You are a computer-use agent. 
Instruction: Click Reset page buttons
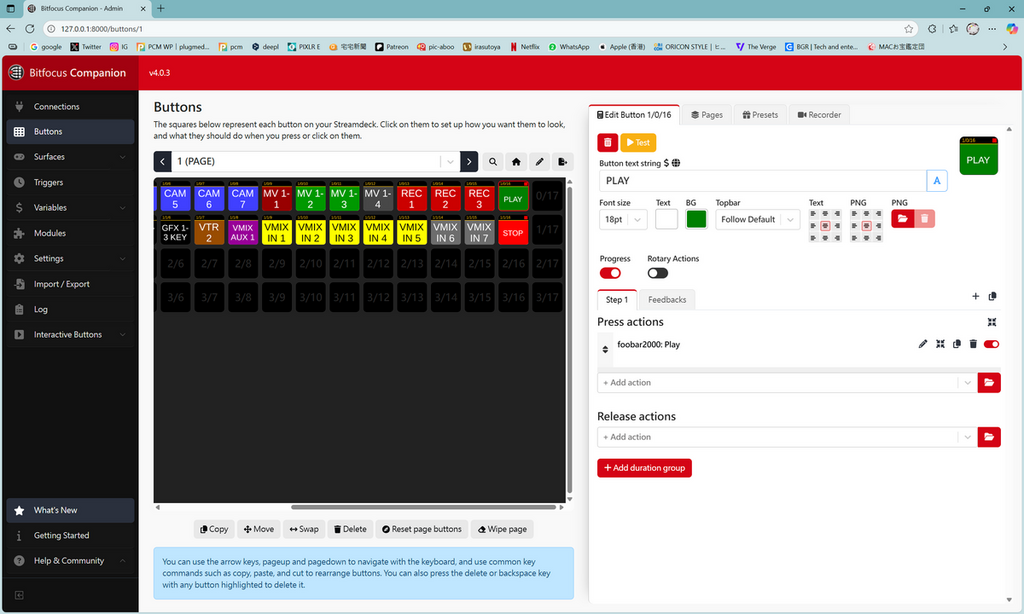(x=422, y=529)
